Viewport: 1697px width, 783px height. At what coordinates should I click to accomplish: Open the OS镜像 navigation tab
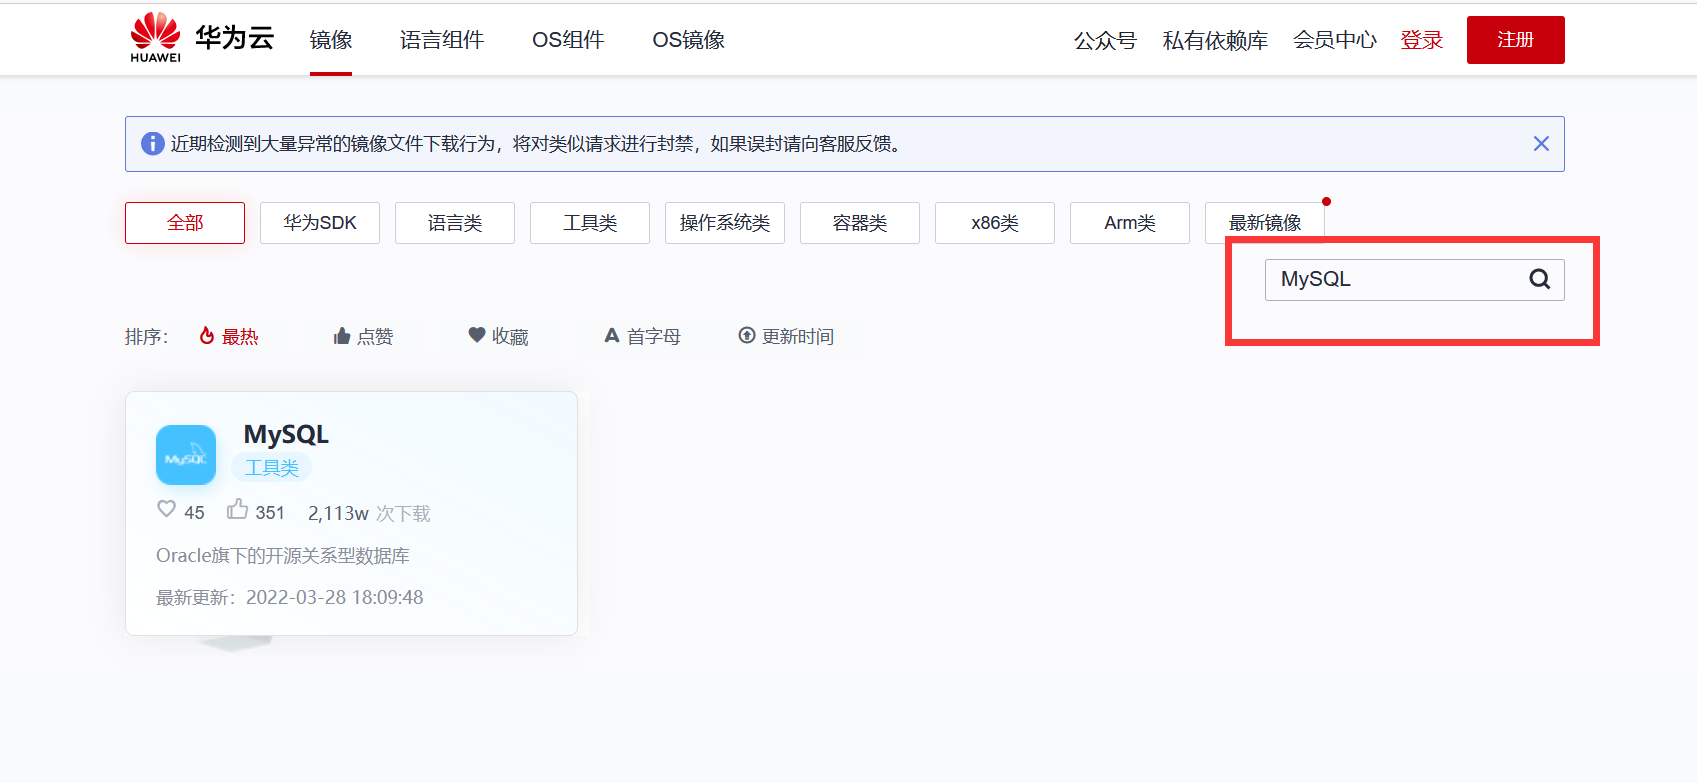point(689,40)
